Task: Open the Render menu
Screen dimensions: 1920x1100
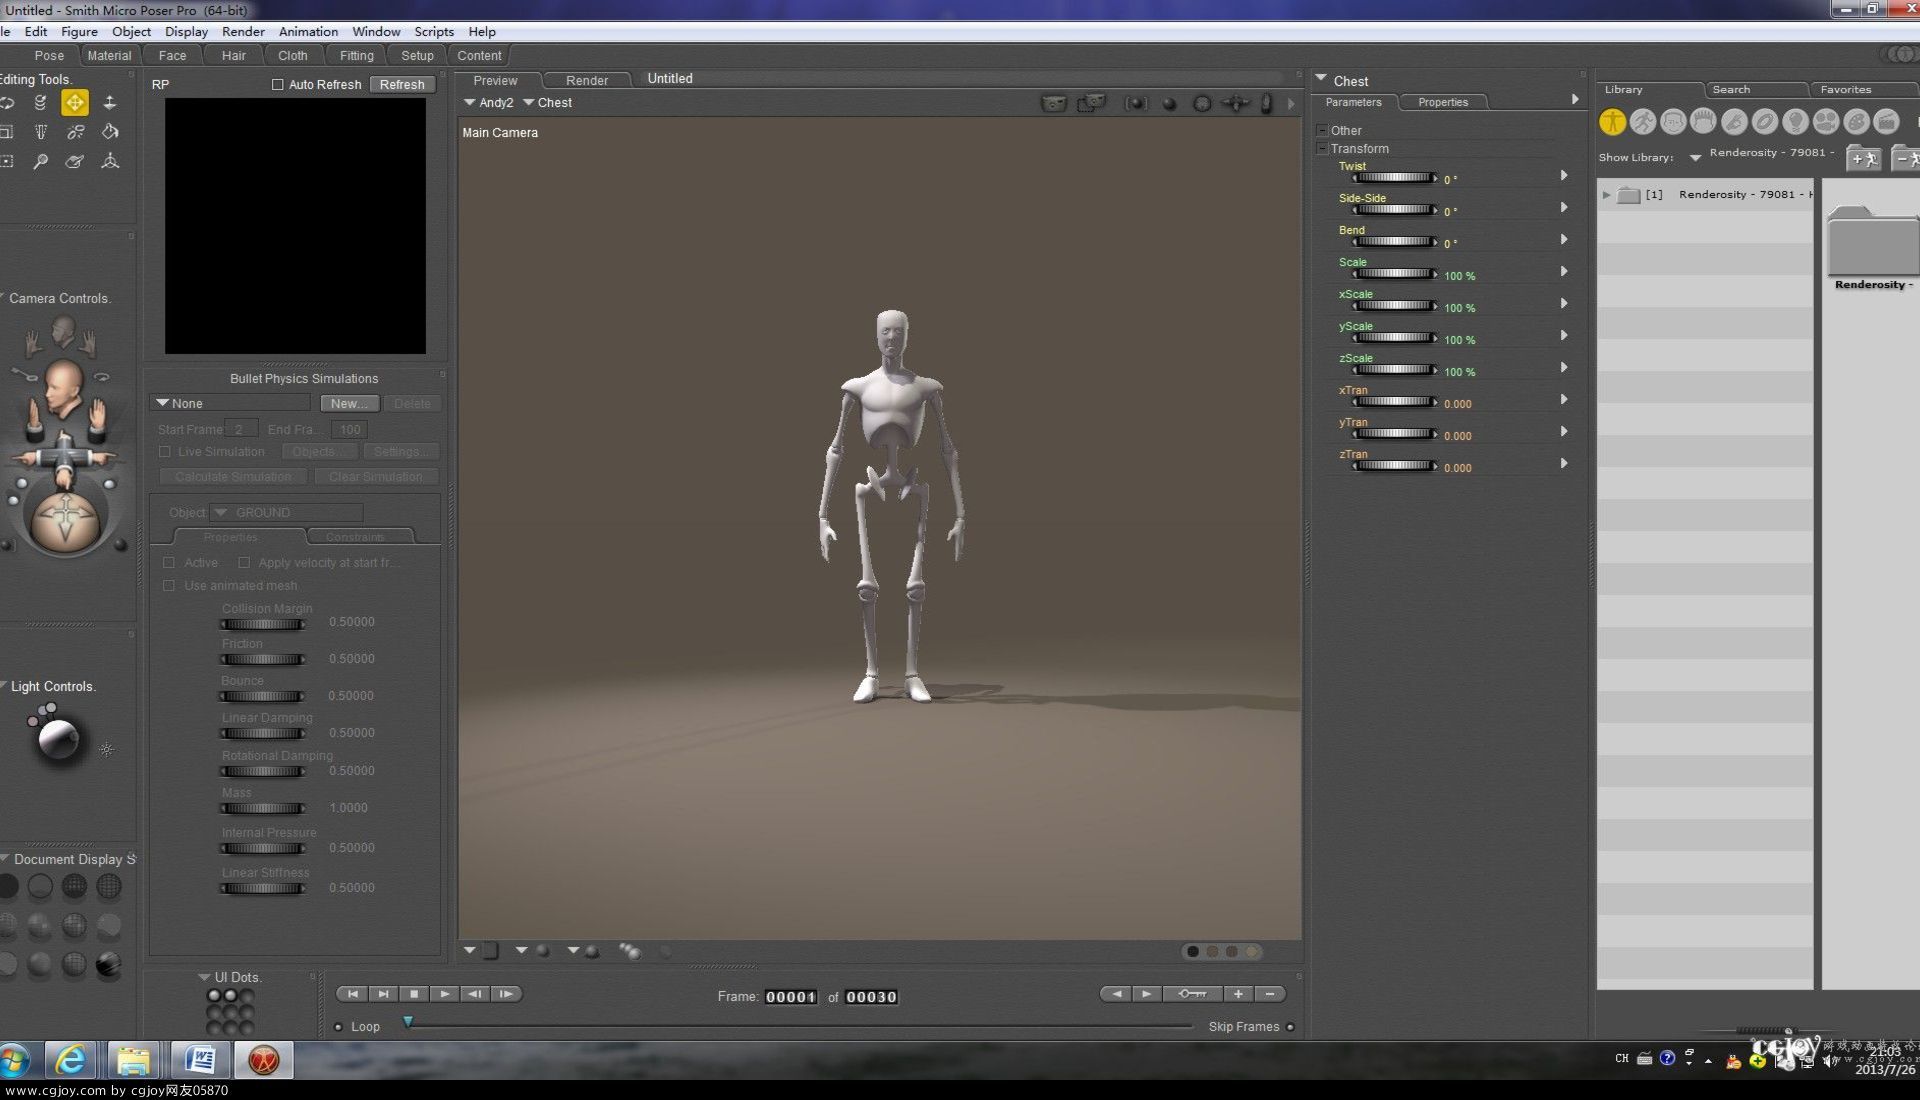Action: (243, 32)
